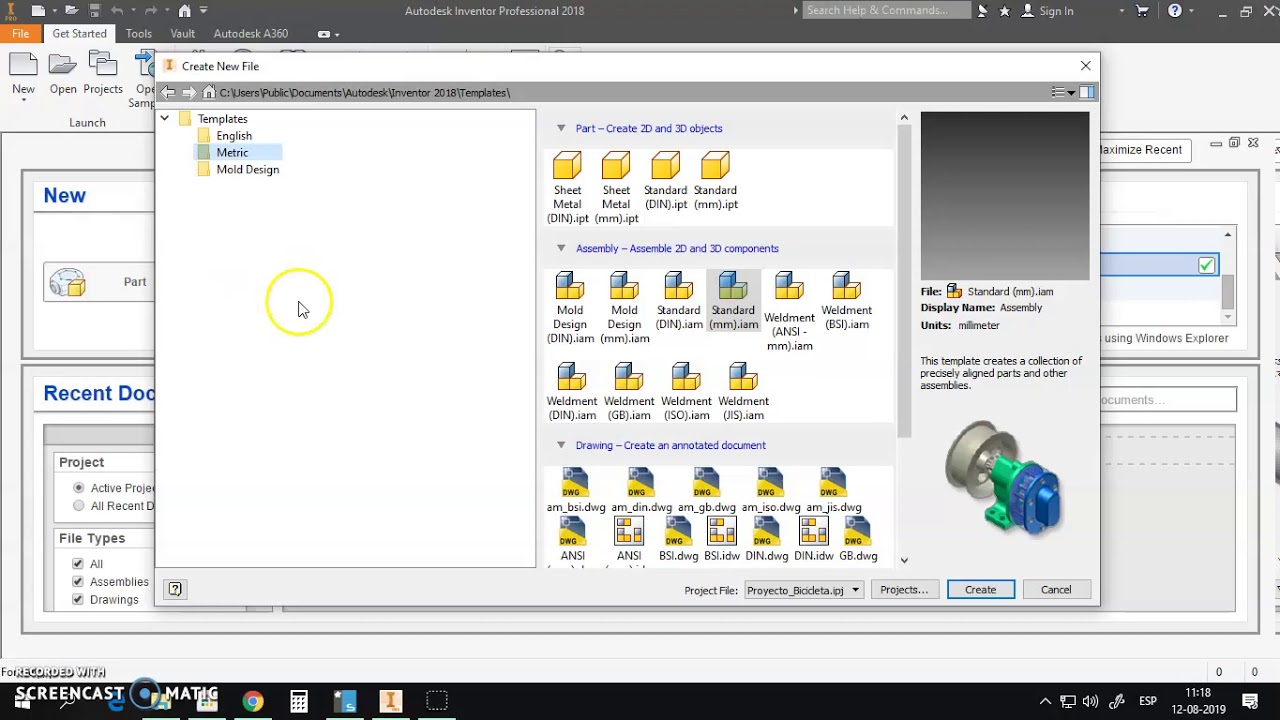The image size is (1280, 720).
Task: Switch to Vault ribbon tab
Action: click(x=183, y=33)
